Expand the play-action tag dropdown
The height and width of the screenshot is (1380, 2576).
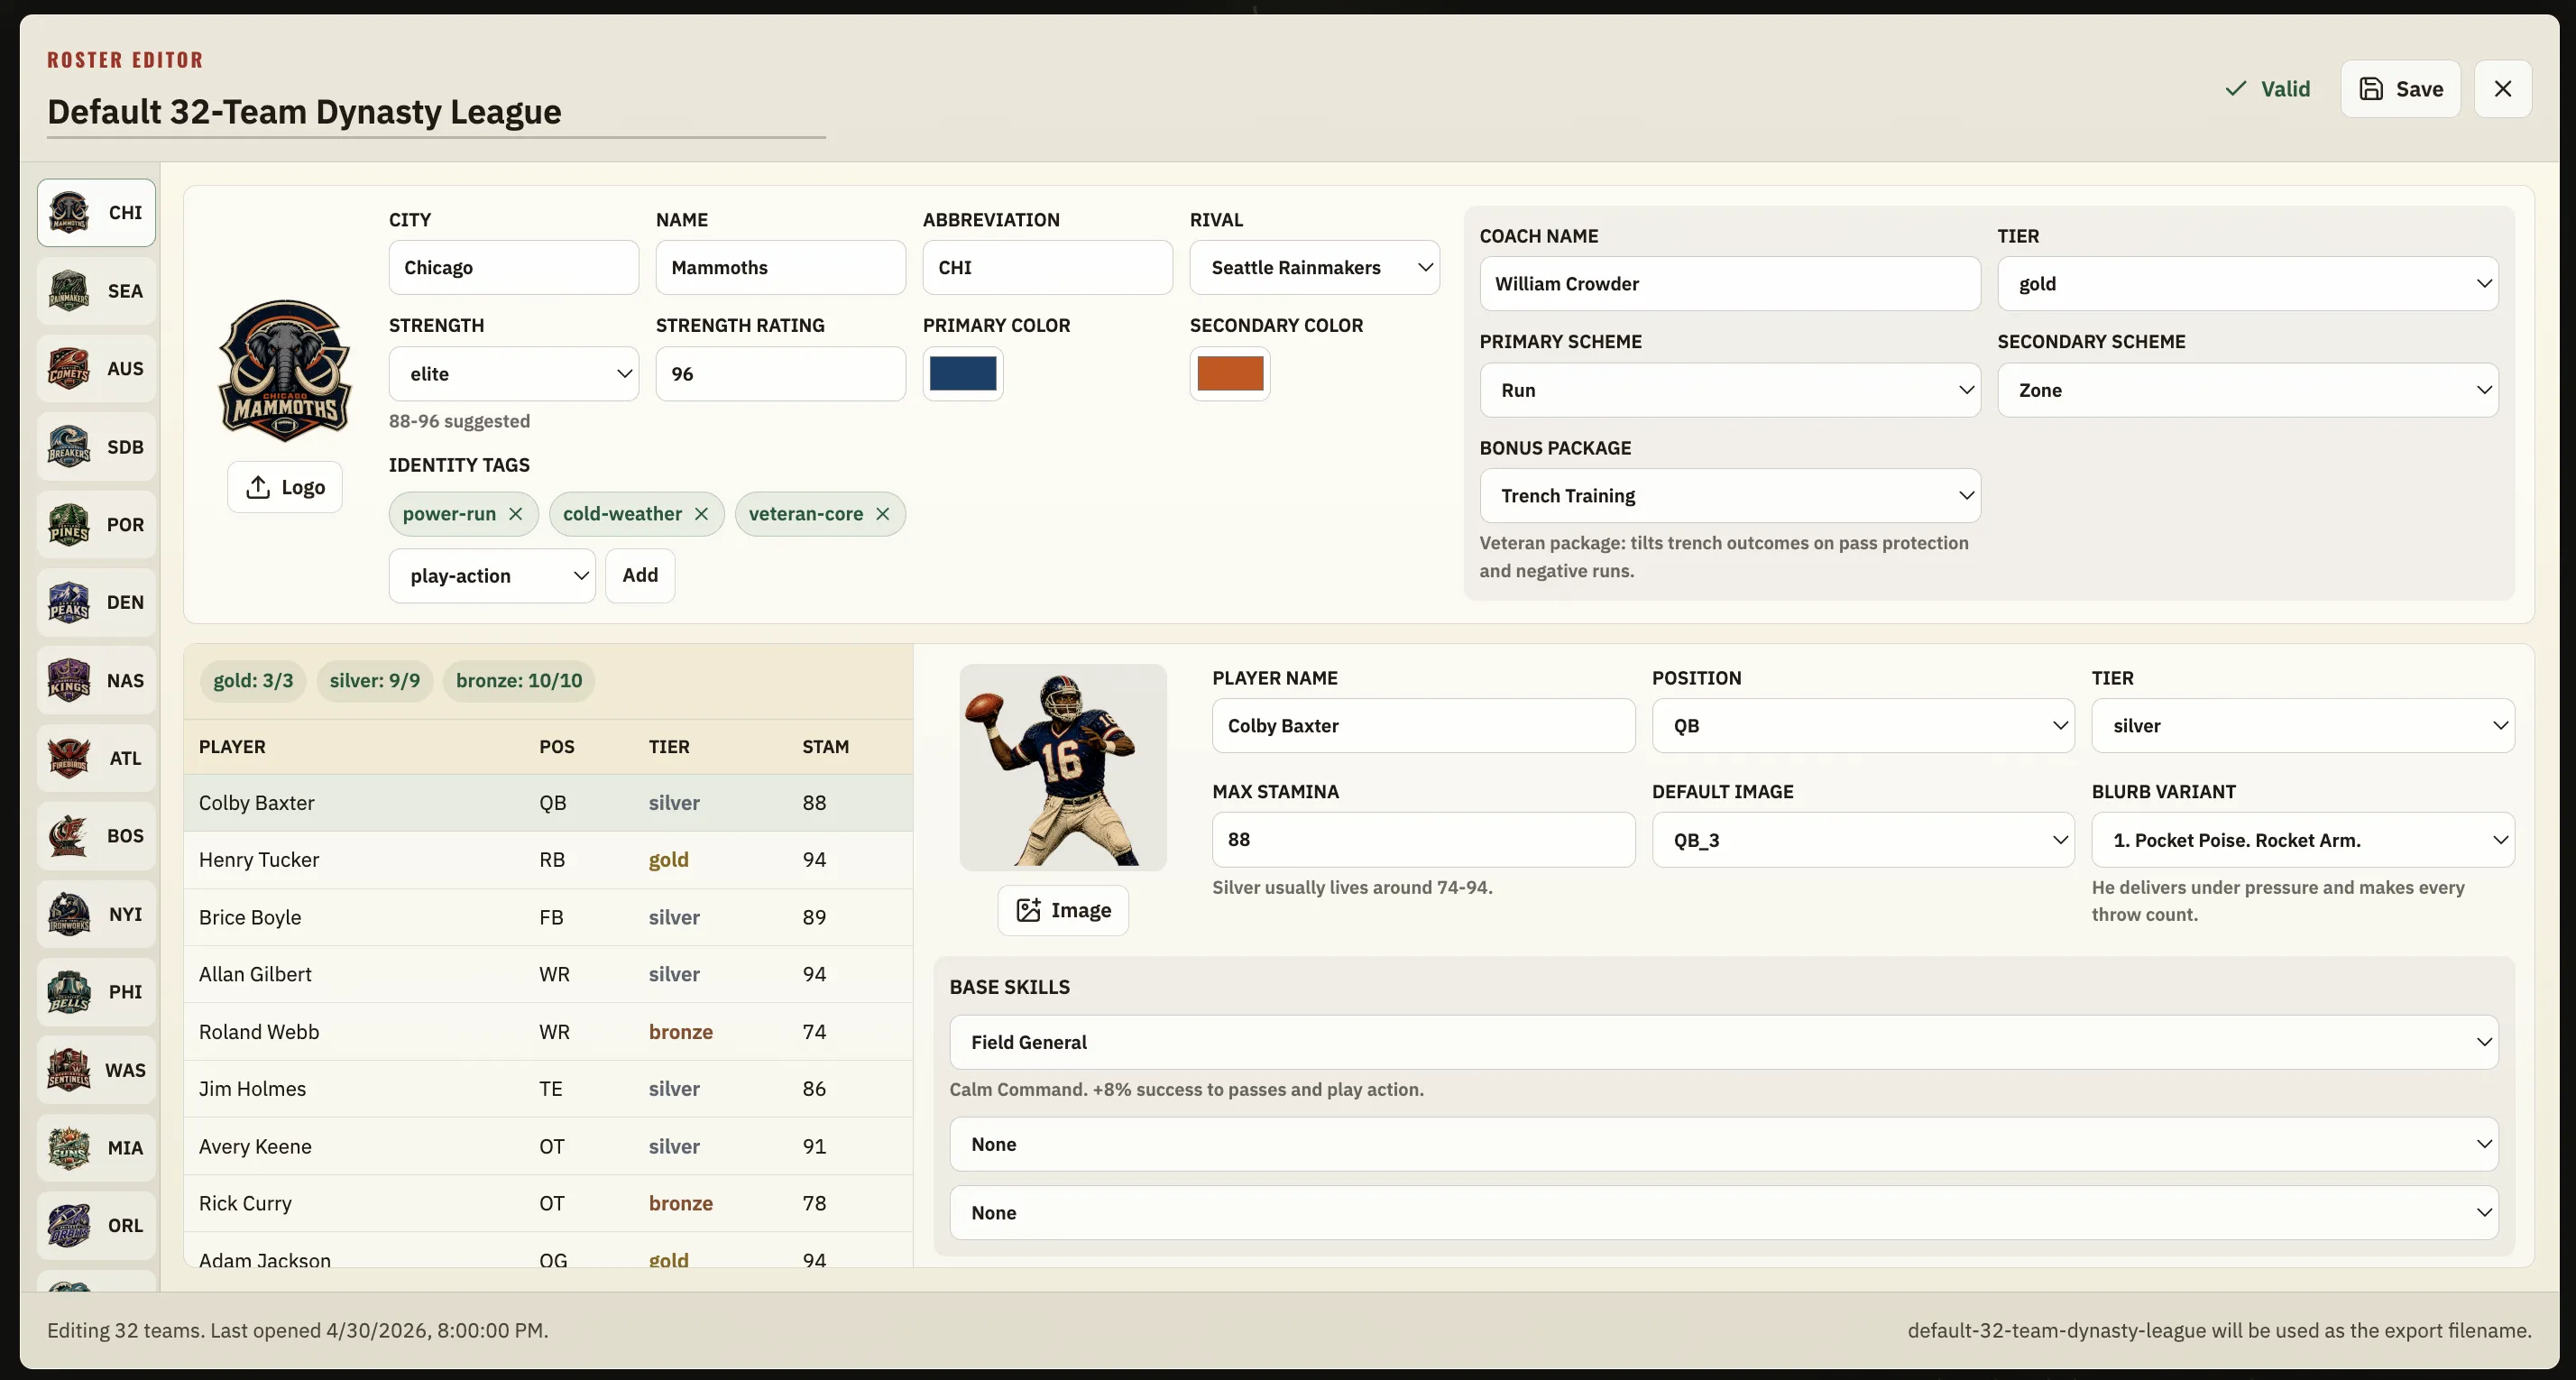pyautogui.click(x=492, y=576)
